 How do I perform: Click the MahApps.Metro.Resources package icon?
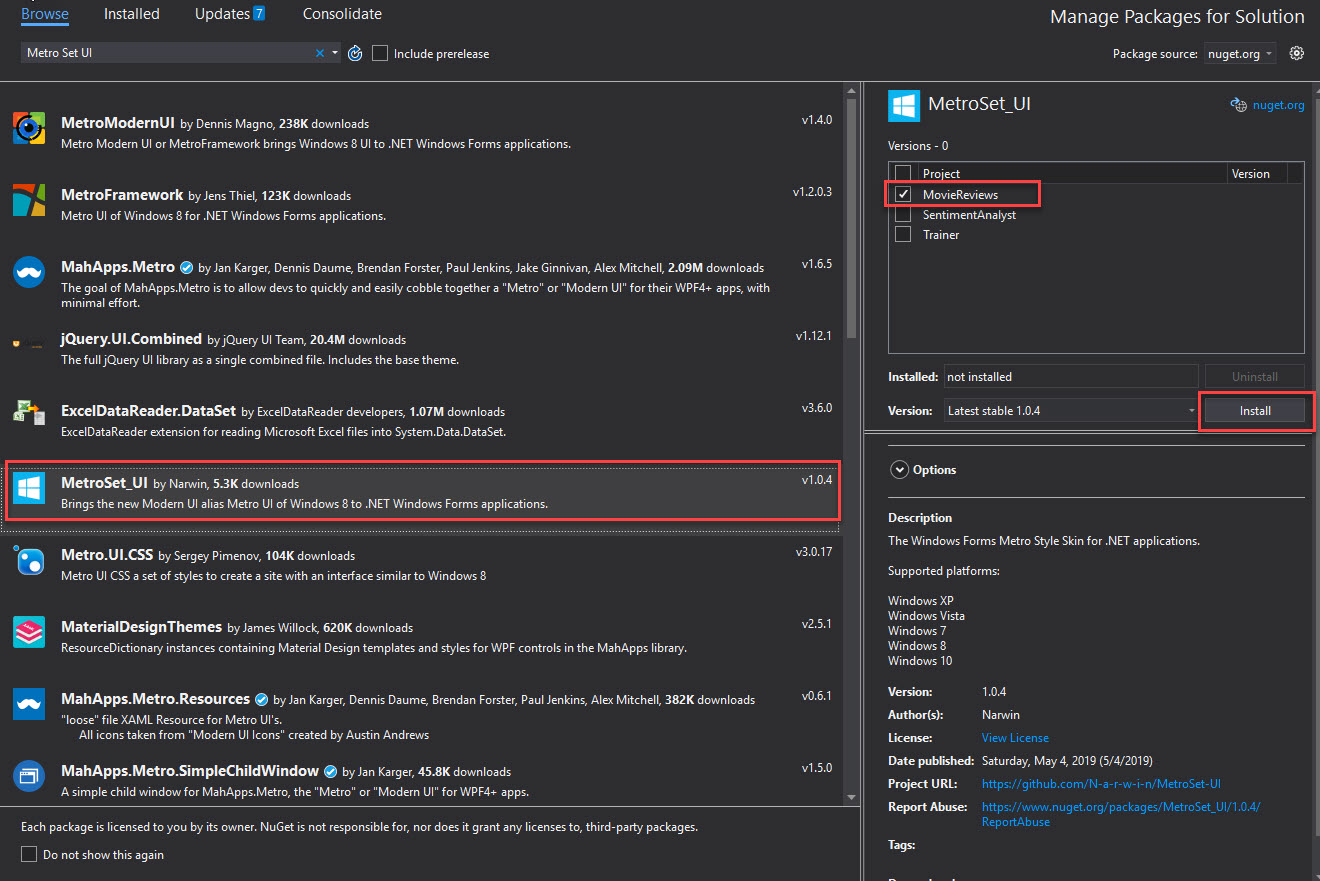point(29,704)
